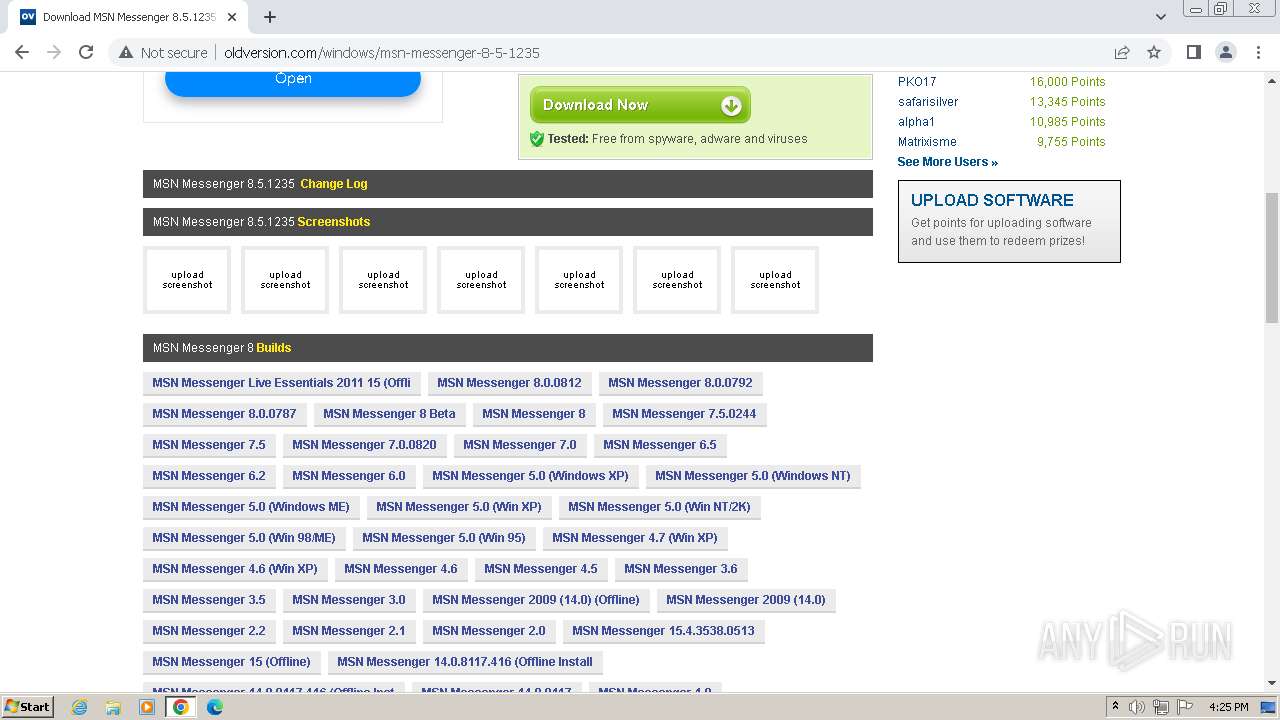The height and width of the screenshot is (720, 1280).
Task: Select MSN Messenger 15 (Offline) build
Action: coord(231,662)
